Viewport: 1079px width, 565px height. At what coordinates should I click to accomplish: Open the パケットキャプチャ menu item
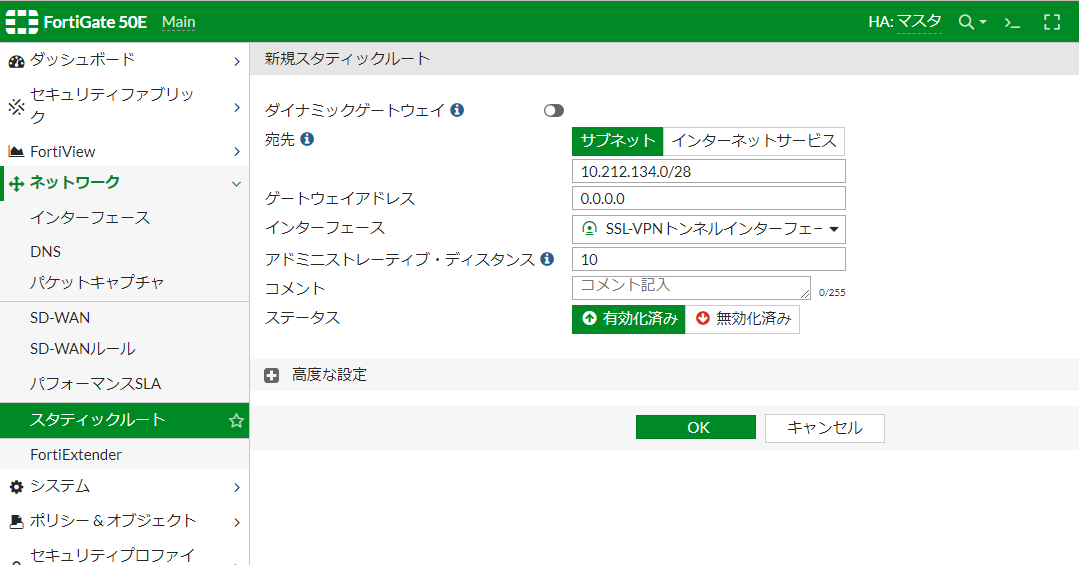tap(97, 282)
